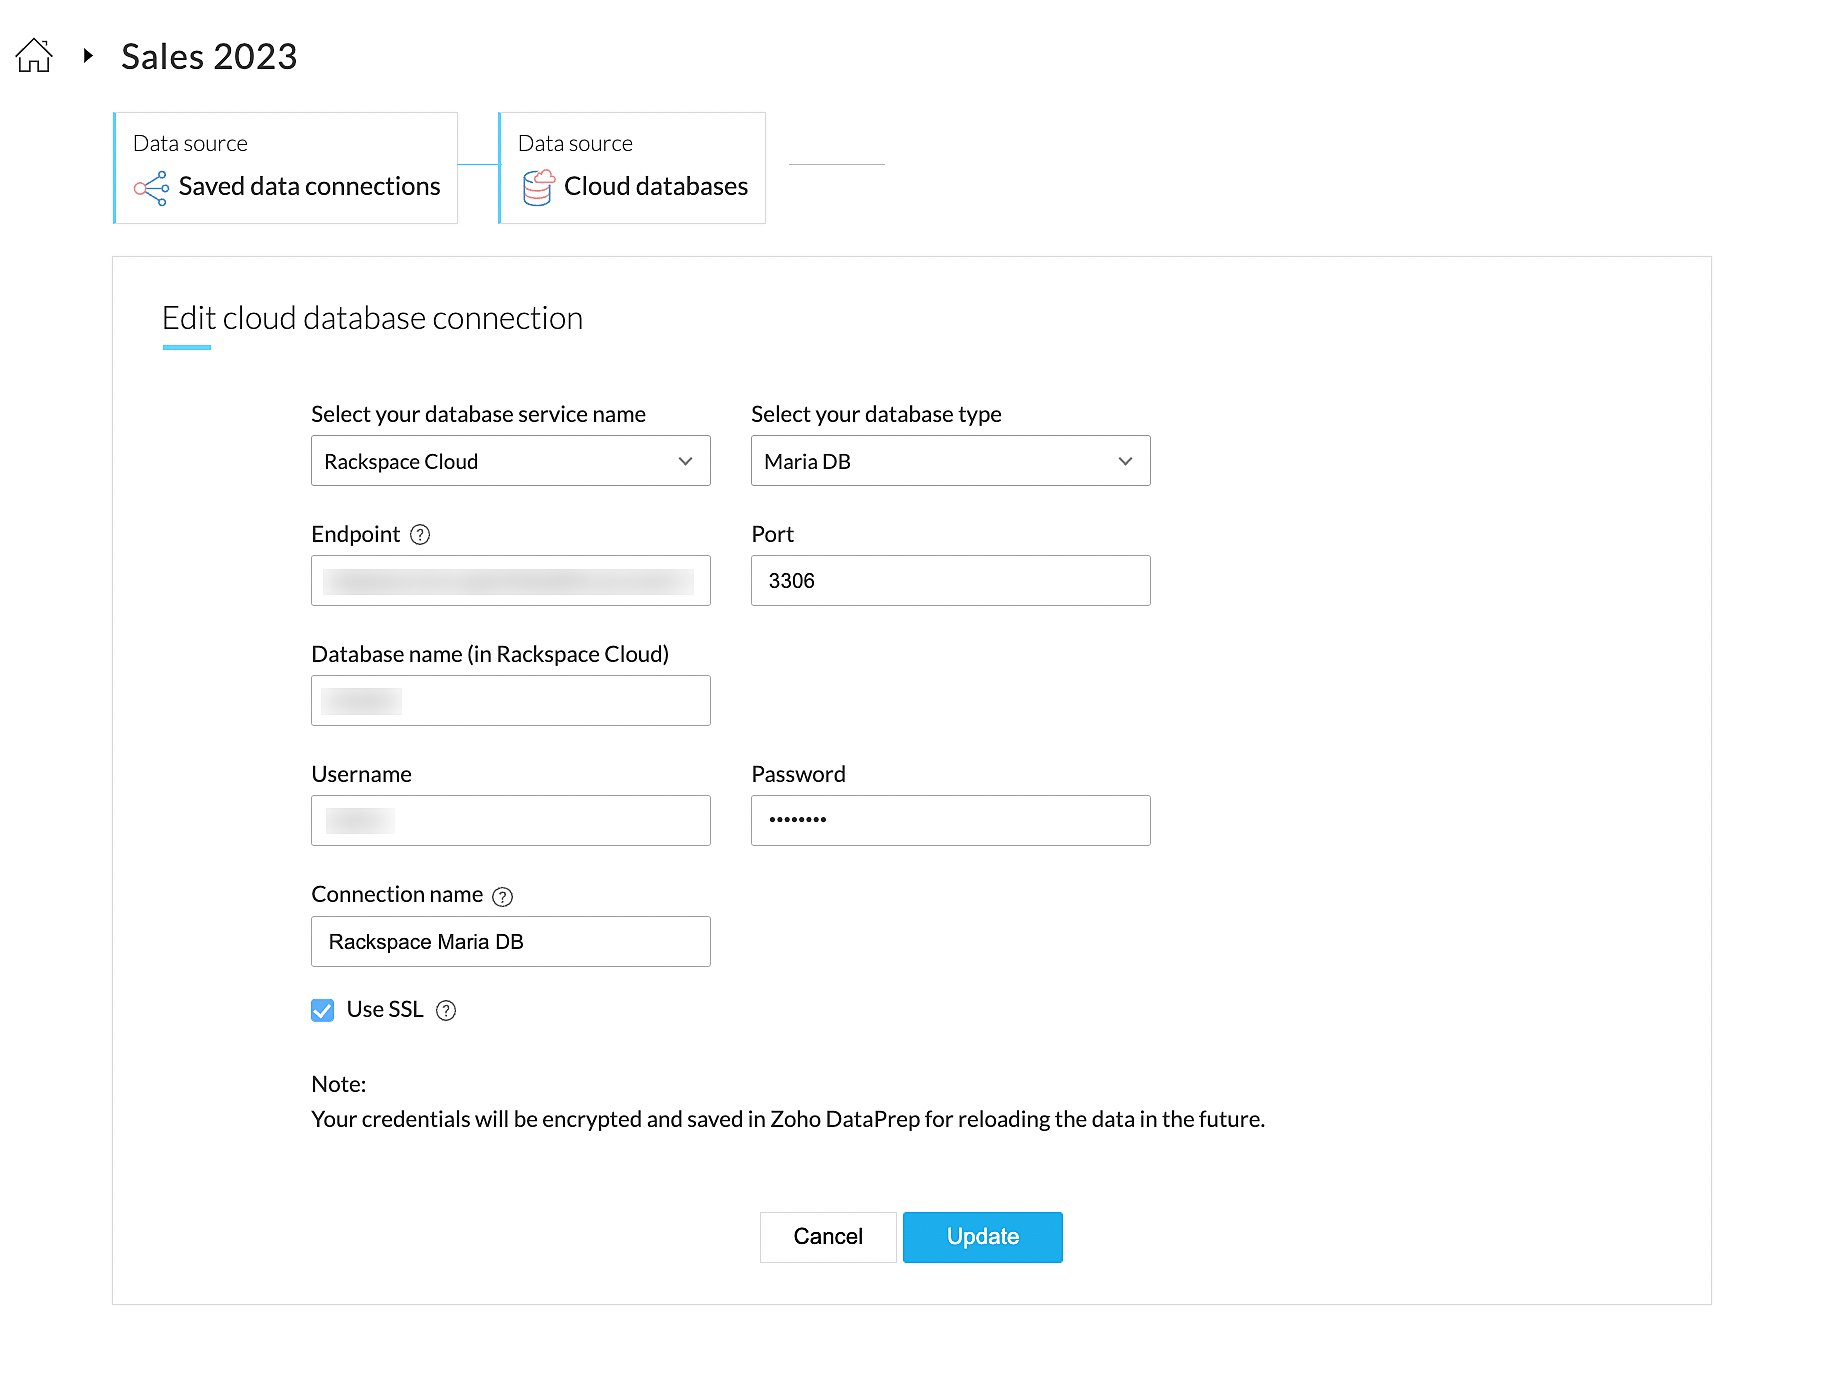
Task: Go to the home icon
Action: (34, 56)
